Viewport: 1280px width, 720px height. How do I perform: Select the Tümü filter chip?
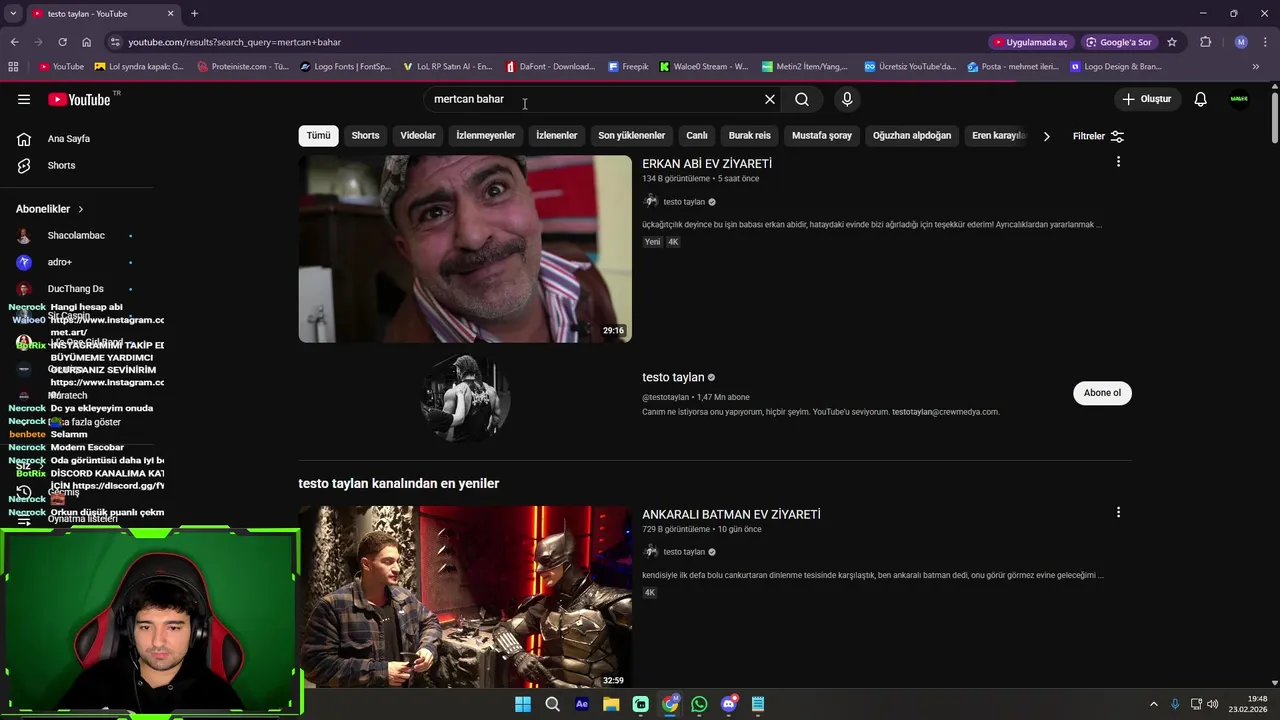click(318, 135)
